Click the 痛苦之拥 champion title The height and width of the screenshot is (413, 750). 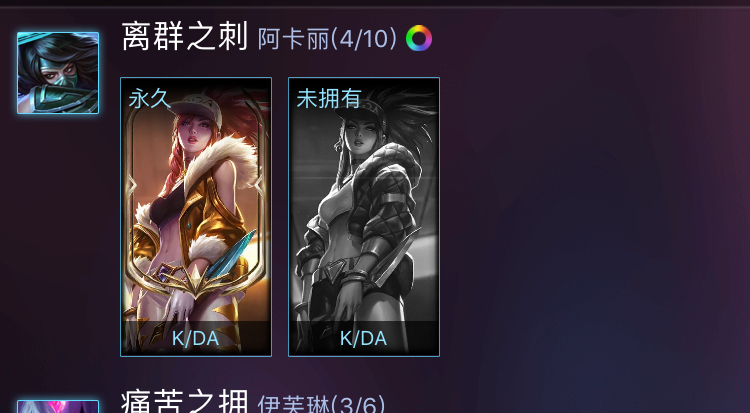tap(185, 402)
